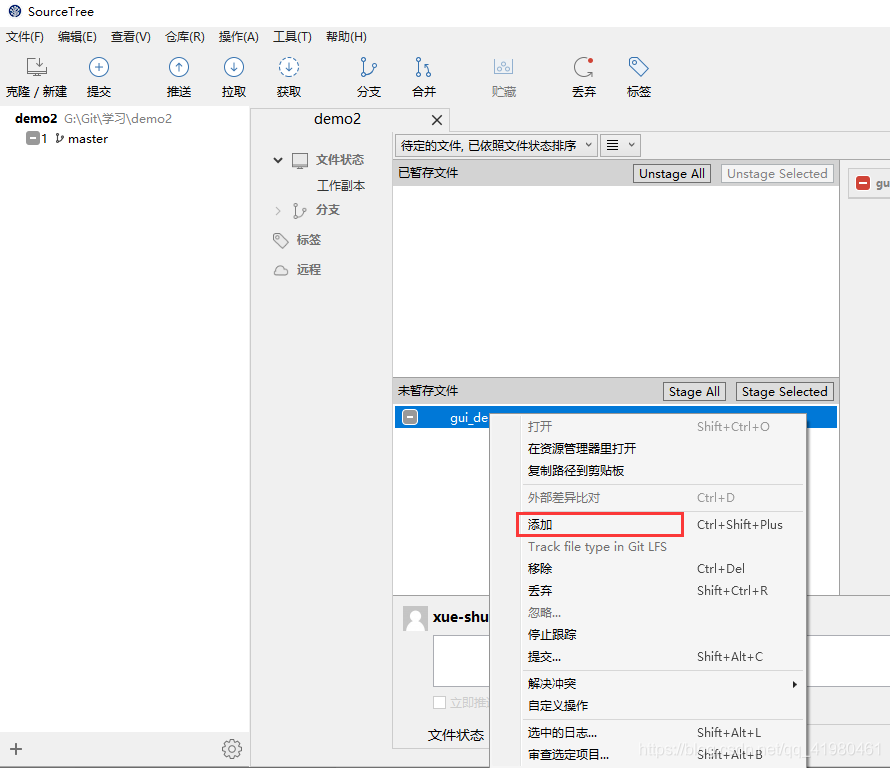Switch to the File Status (文件状态) bottom tab
890x768 pixels.
coord(455,736)
